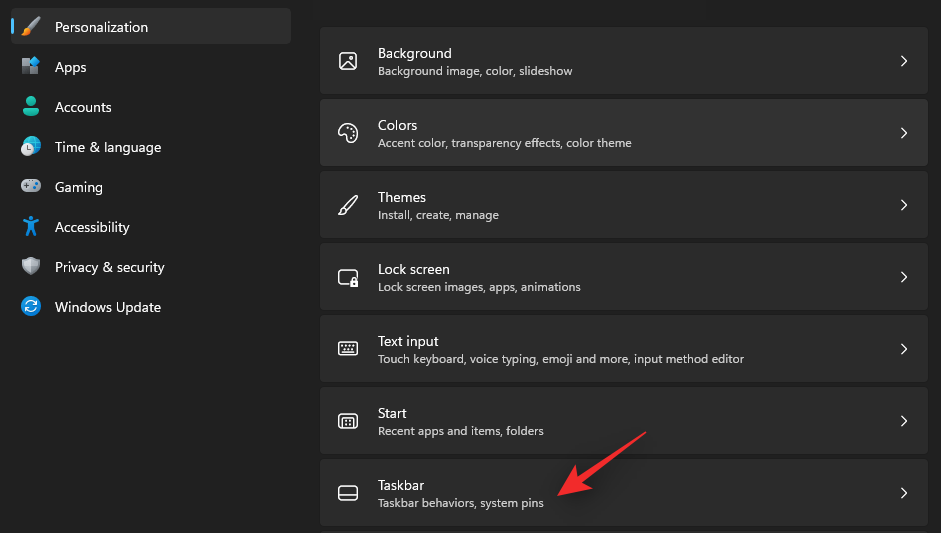Open Colors using the right arrow chevron

[903, 133]
